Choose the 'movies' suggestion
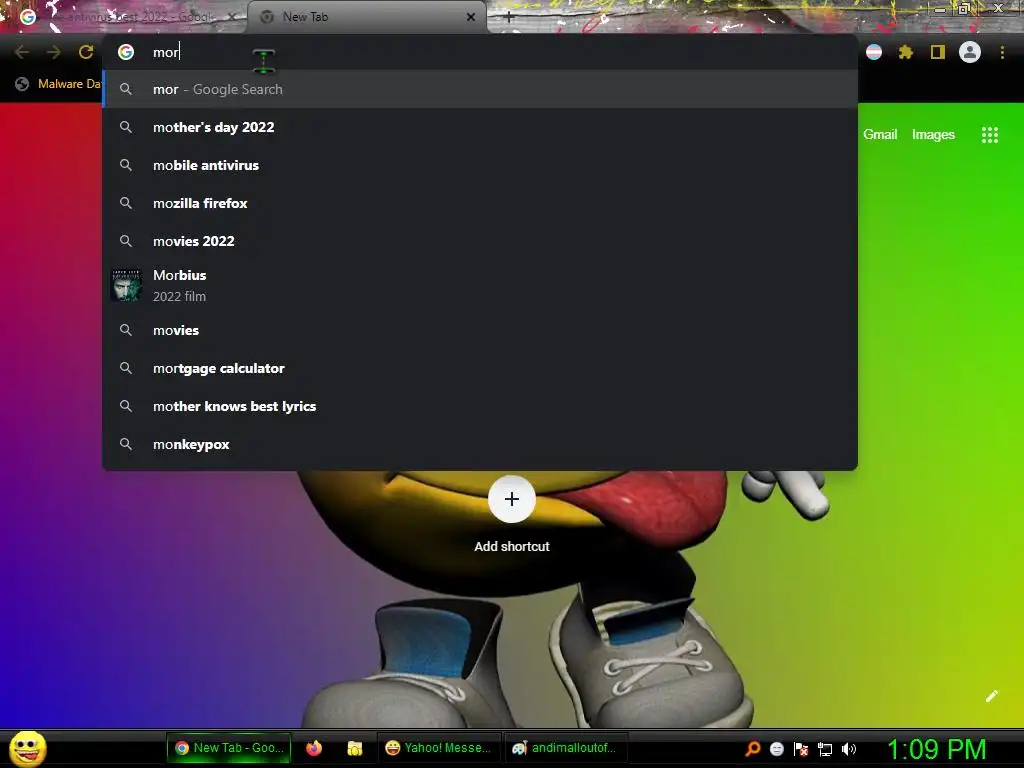 [x=480, y=330]
